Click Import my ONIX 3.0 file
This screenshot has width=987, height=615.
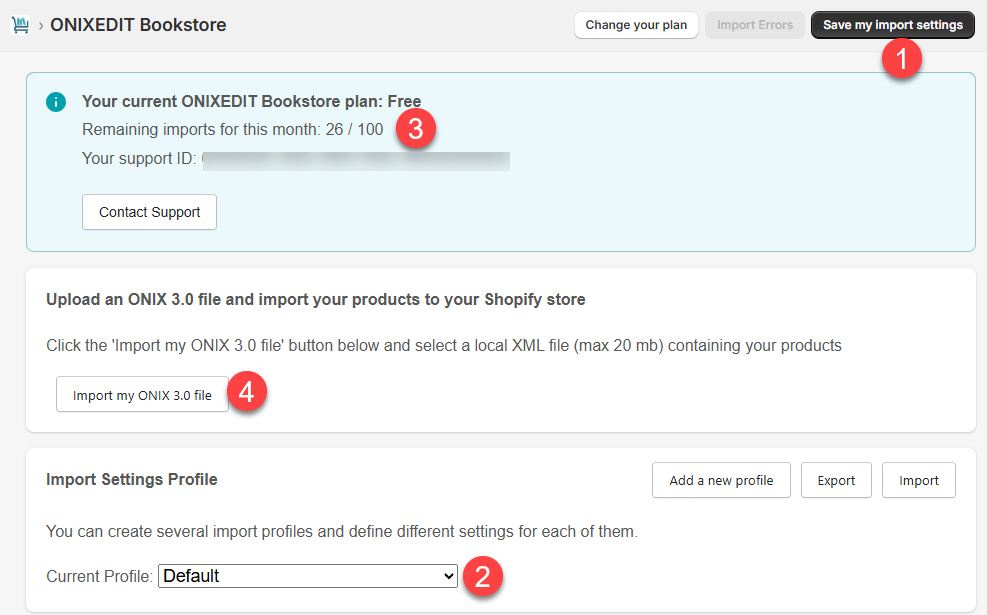pyautogui.click(x=142, y=395)
